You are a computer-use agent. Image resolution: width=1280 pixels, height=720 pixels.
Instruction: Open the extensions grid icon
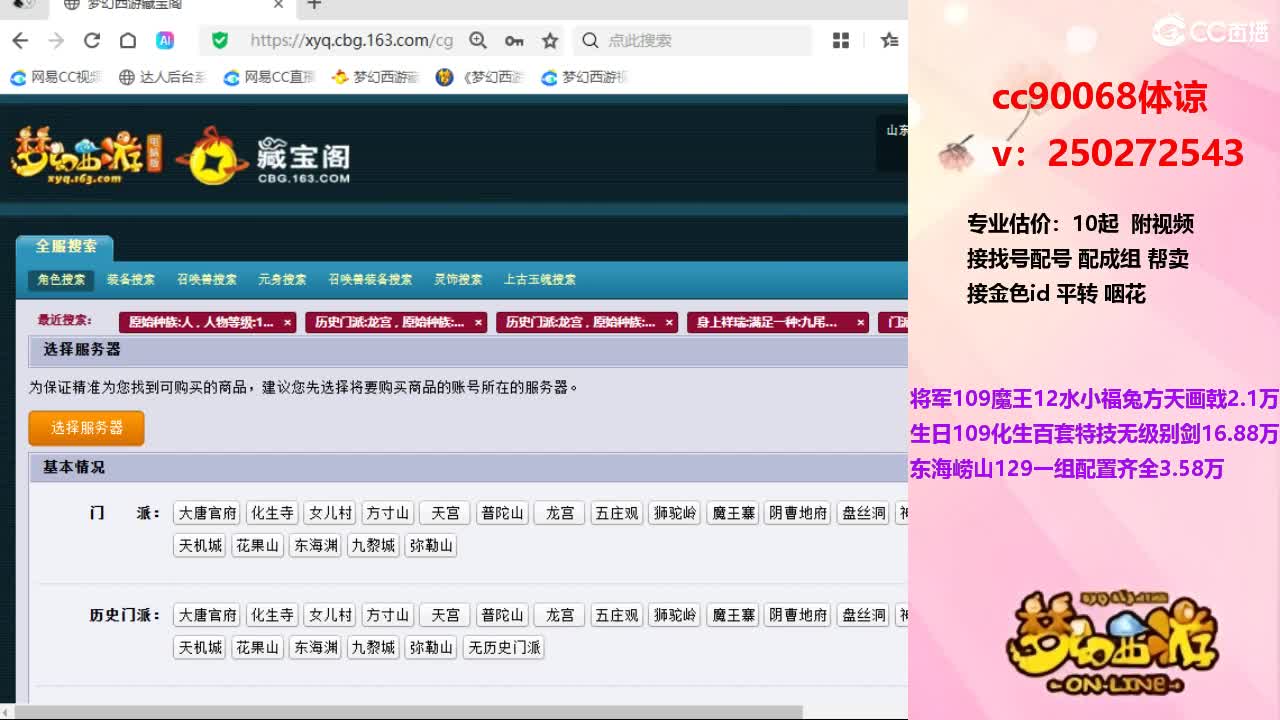[x=841, y=40]
